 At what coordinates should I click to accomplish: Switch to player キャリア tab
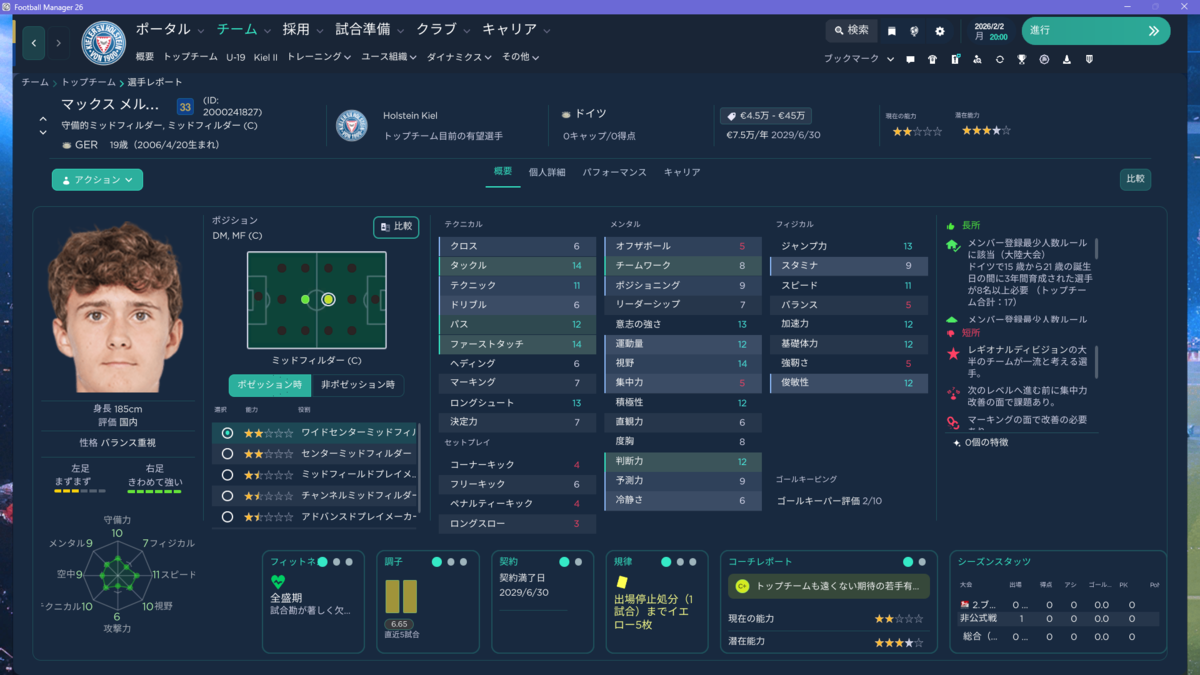(682, 173)
